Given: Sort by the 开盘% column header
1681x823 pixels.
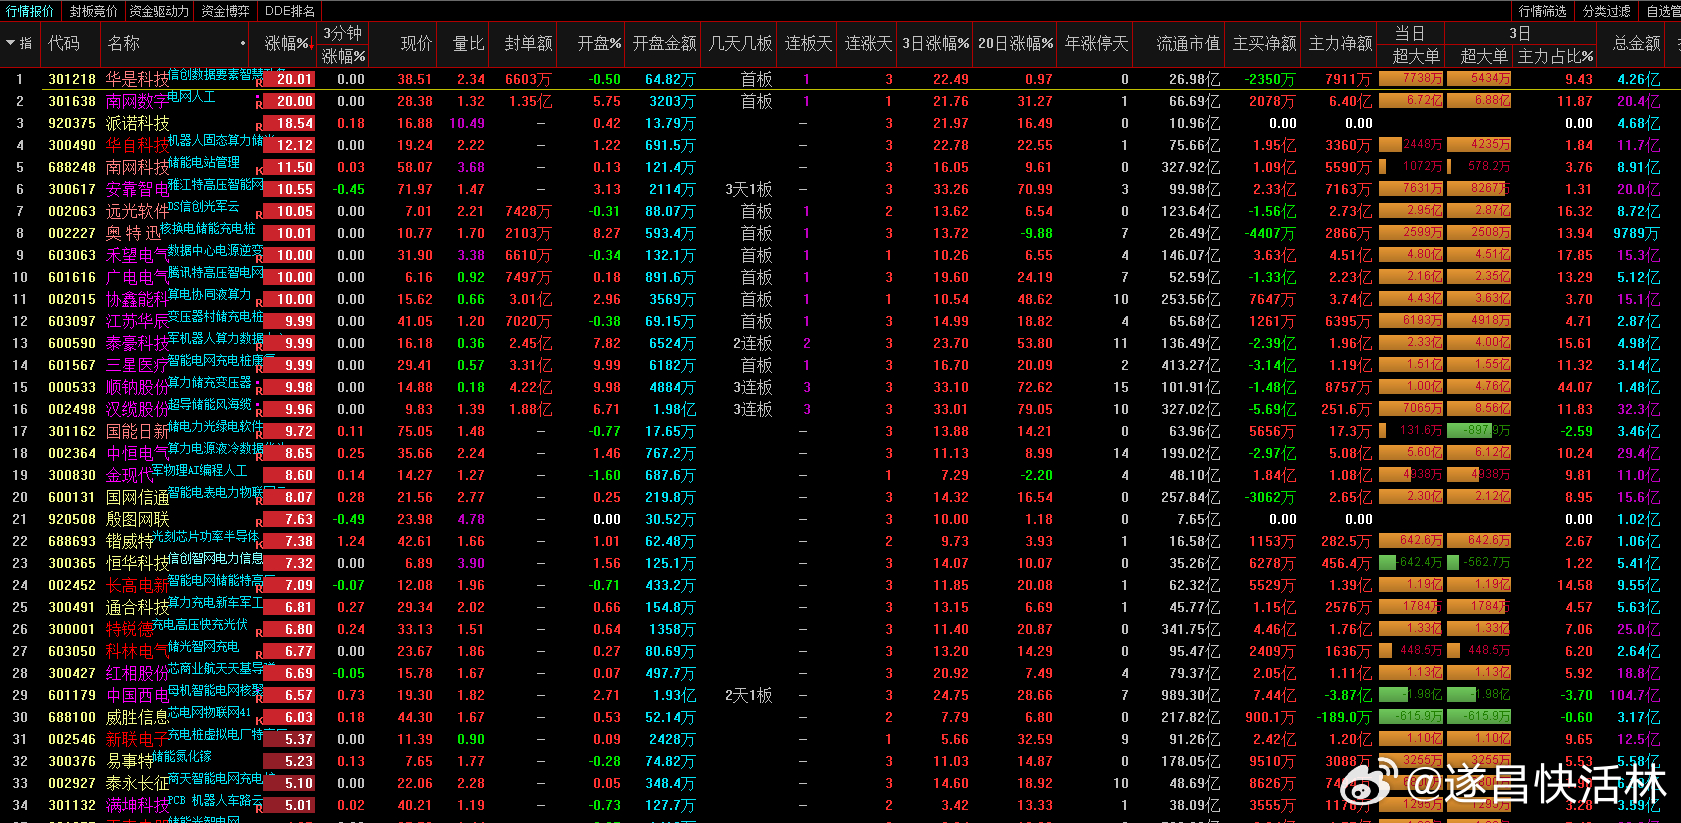Looking at the screenshot, I should [599, 43].
